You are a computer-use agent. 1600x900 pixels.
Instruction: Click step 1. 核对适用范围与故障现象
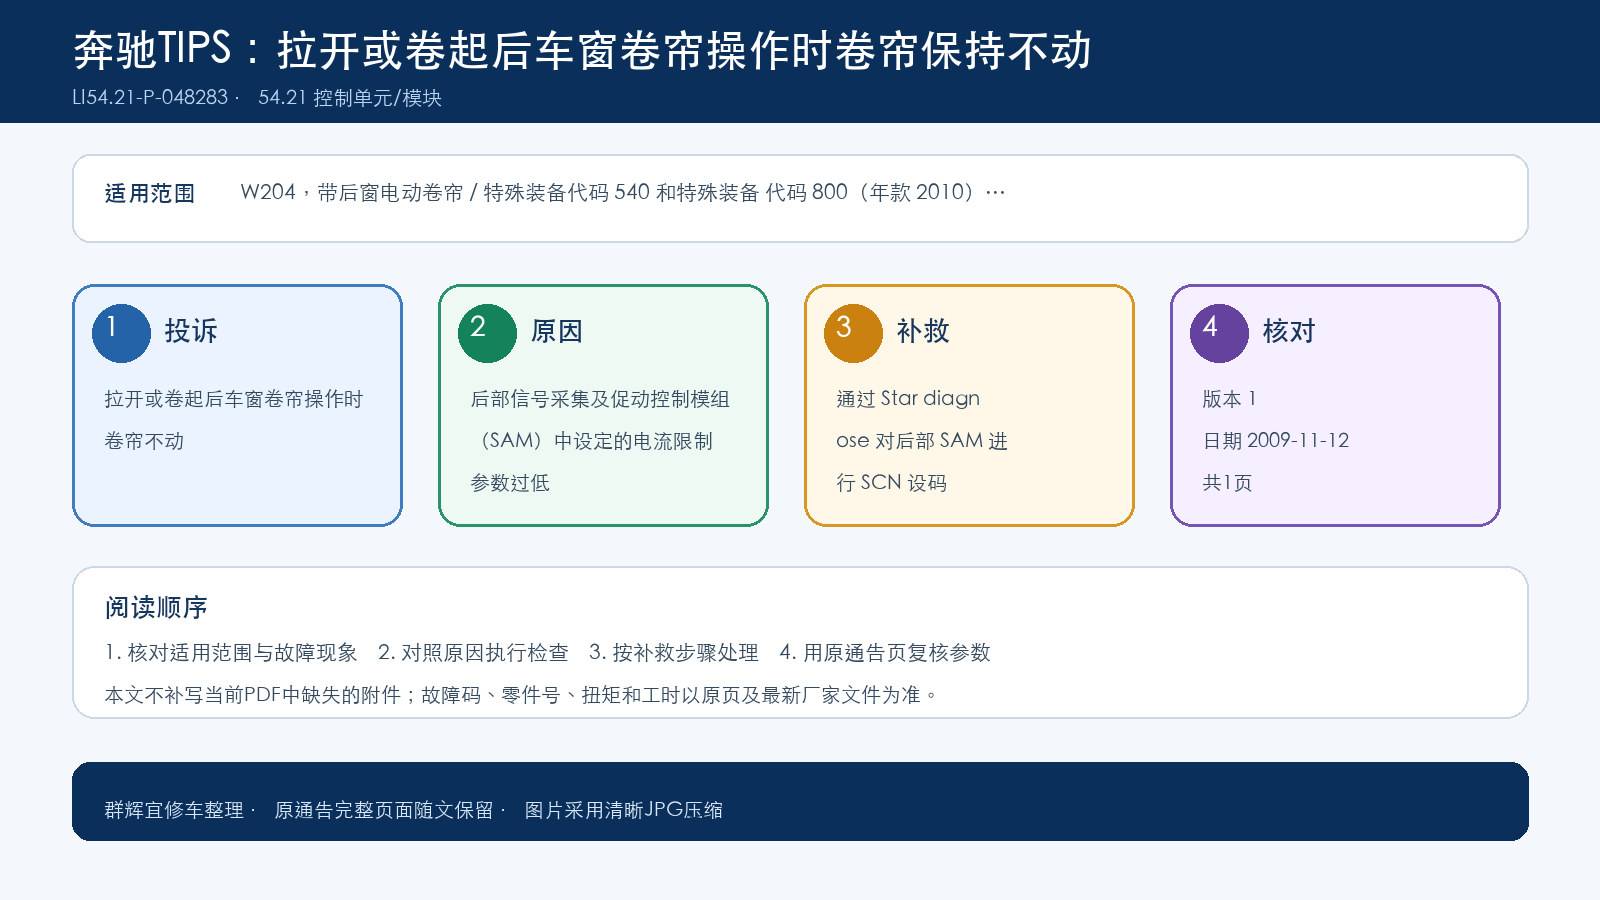point(231,653)
